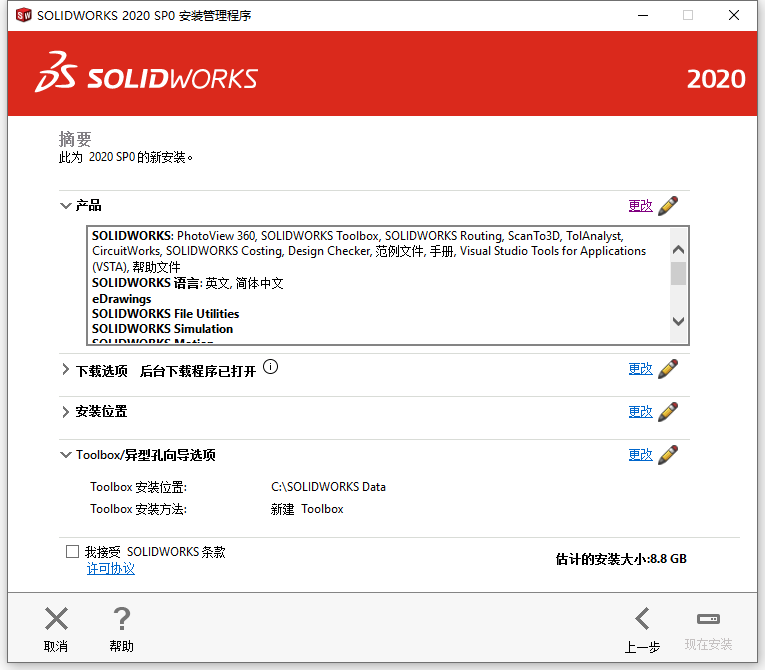Click the Toolbox 安装位置: label
This screenshot has width=765, height=670.
pos(139,487)
